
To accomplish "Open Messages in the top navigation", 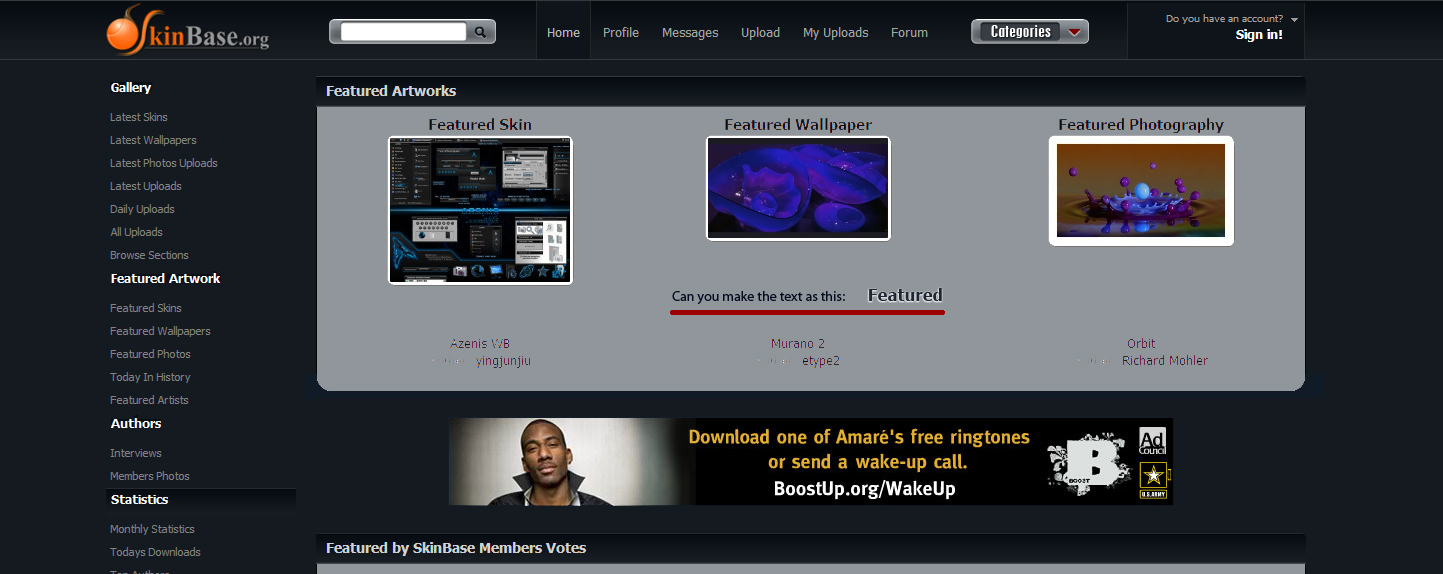I will tap(690, 32).
